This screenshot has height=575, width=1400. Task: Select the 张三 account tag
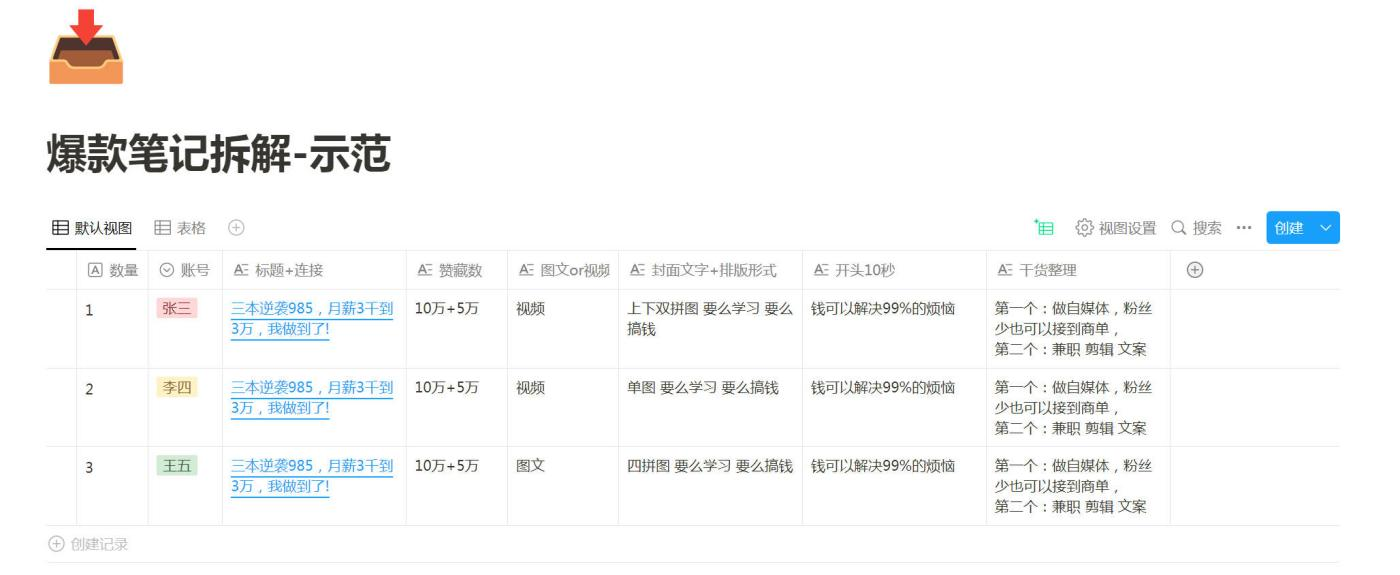[x=176, y=309]
